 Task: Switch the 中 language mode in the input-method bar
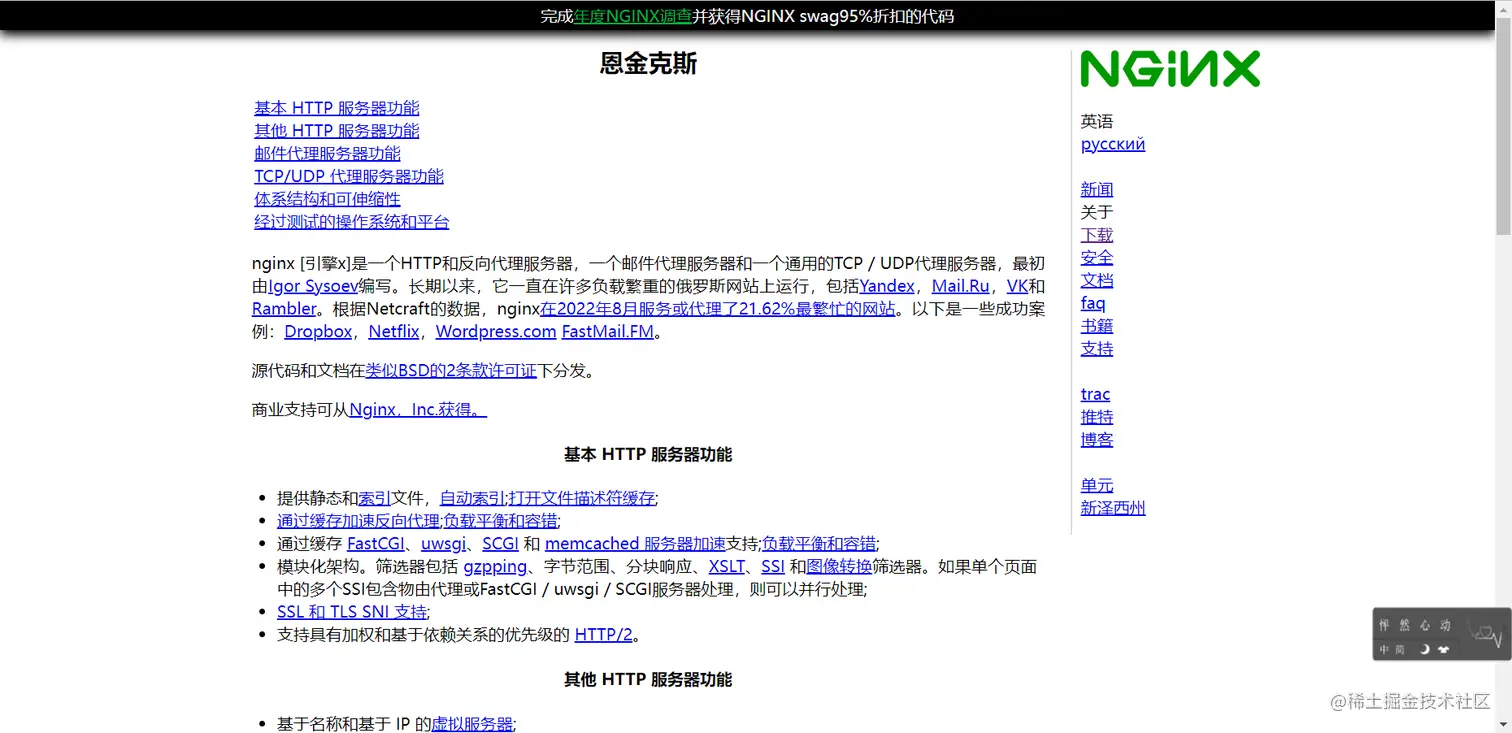[x=1385, y=649]
